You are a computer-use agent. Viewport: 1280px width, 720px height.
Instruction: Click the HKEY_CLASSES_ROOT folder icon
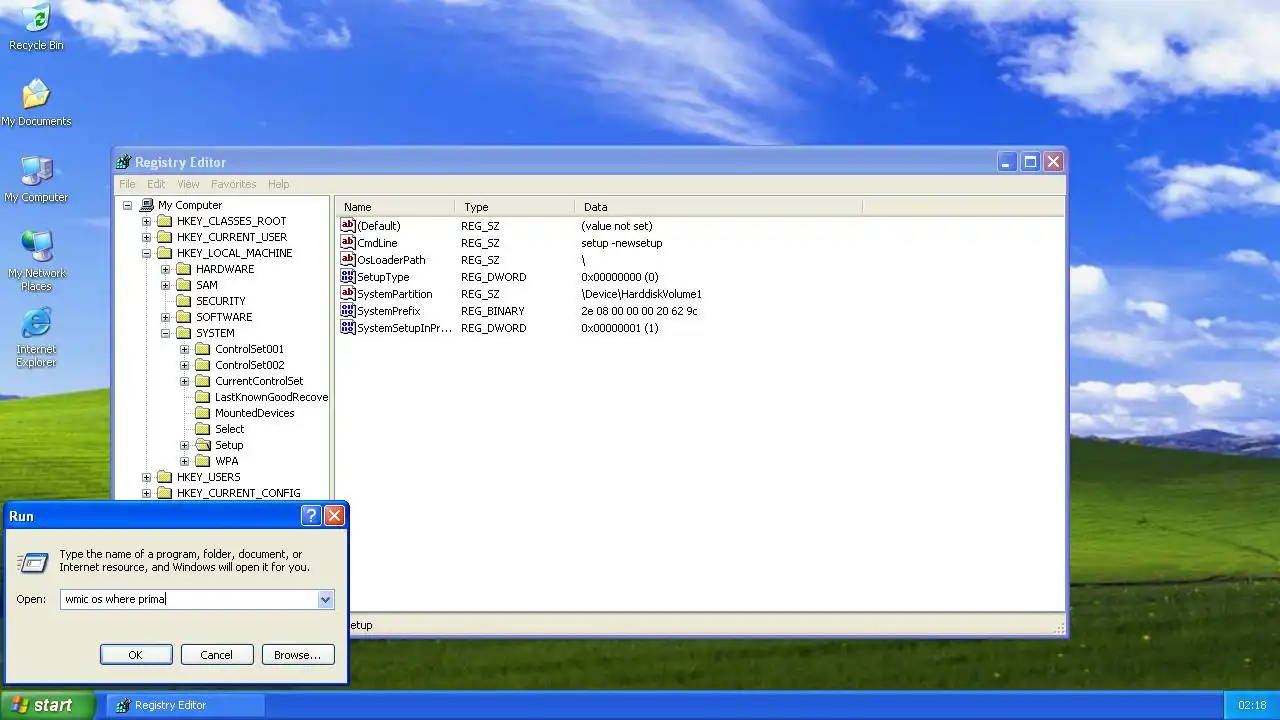165,221
